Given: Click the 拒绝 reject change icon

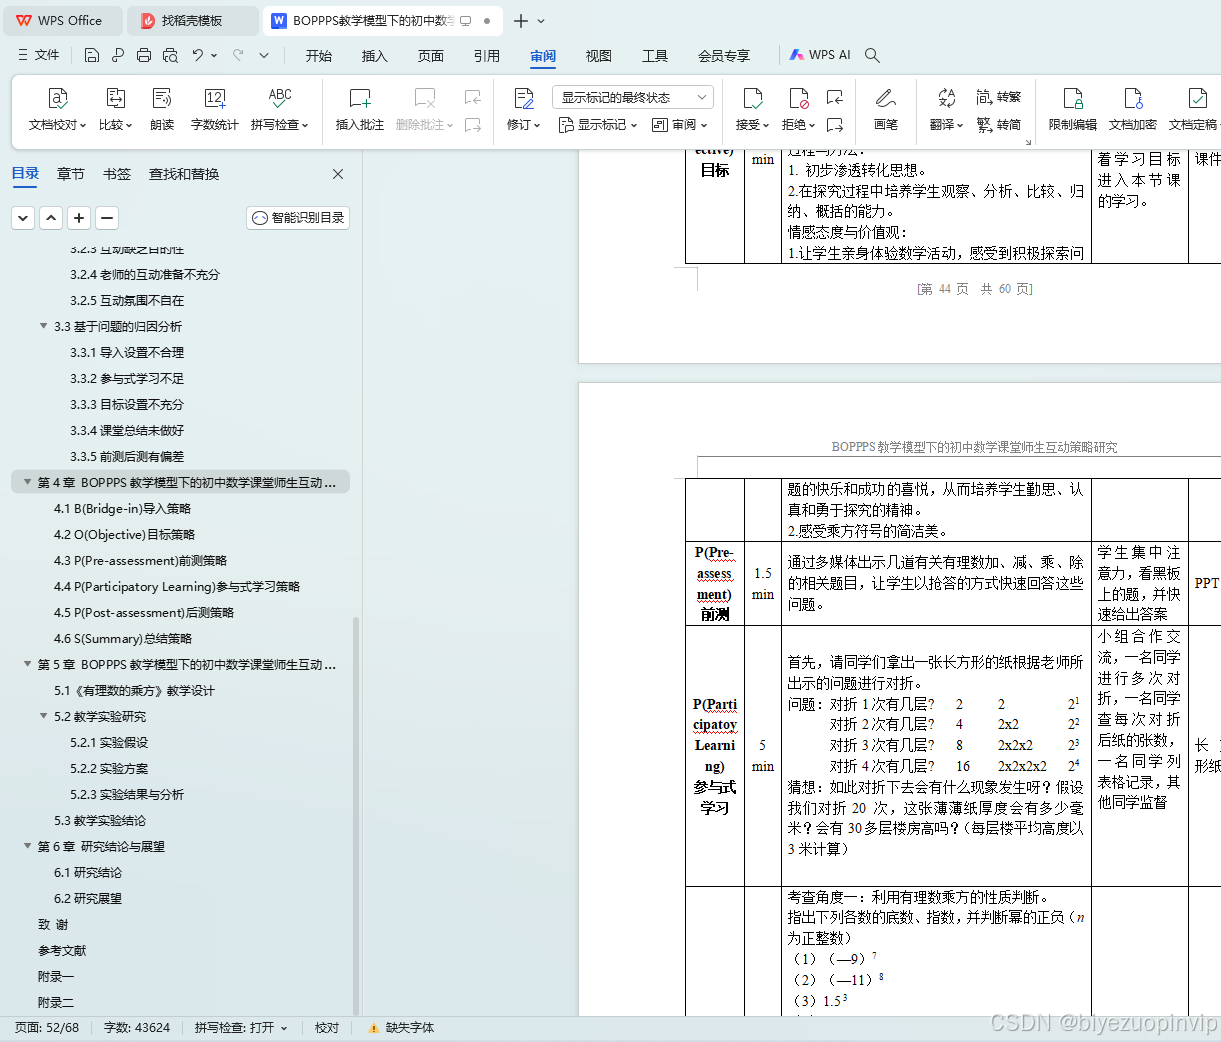Looking at the screenshot, I should [x=798, y=98].
